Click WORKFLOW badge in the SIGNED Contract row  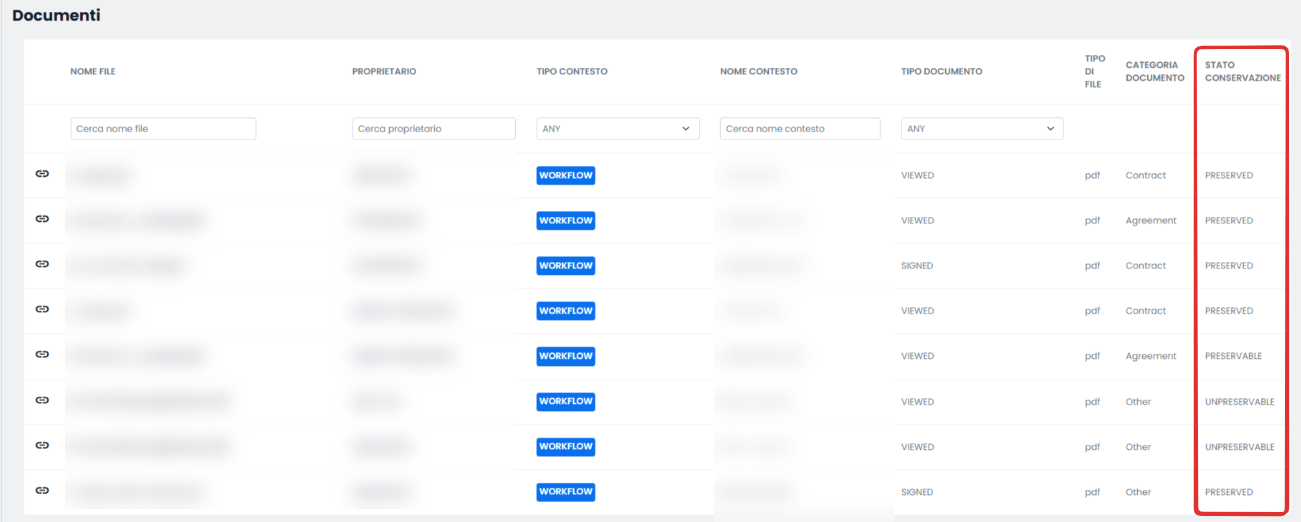click(566, 266)
